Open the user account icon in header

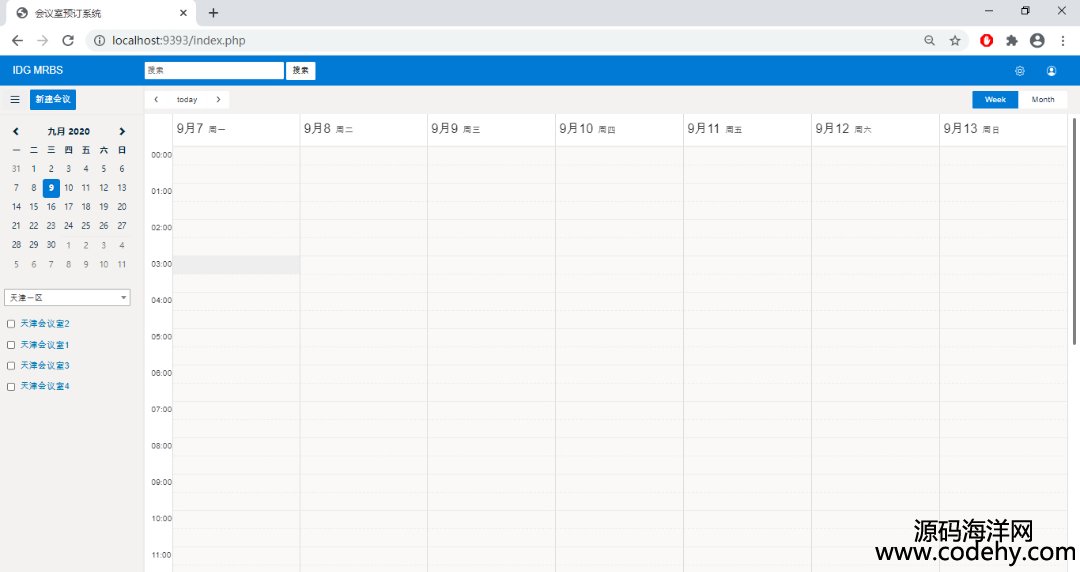(1051, 71)
